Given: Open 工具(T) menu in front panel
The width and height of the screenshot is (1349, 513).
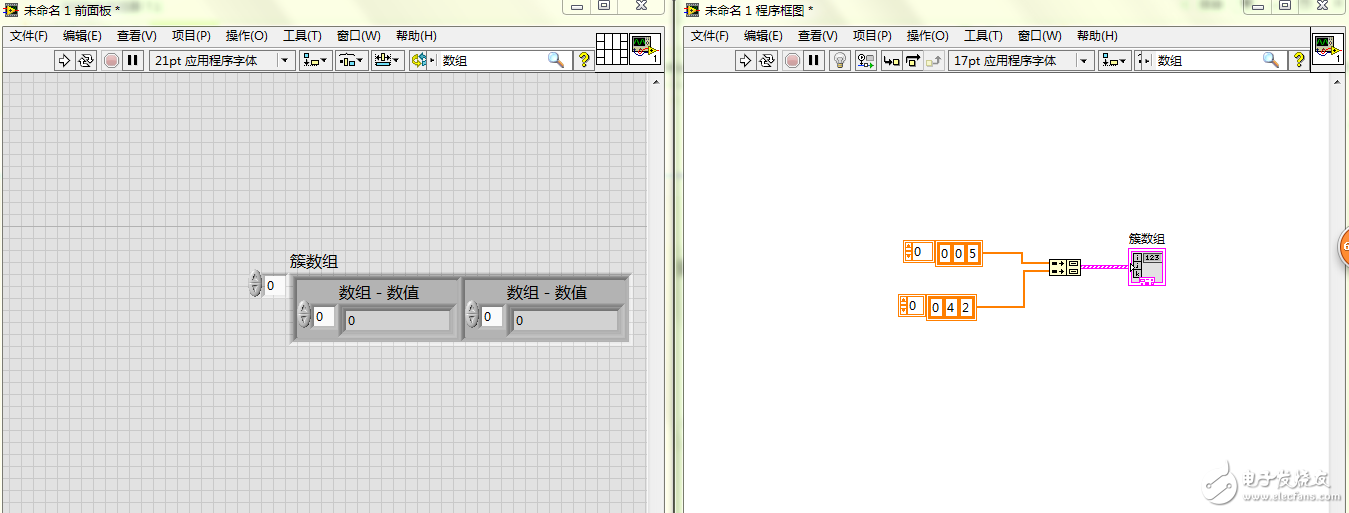Looking at the screenshot, I should (x=302, y=35).
